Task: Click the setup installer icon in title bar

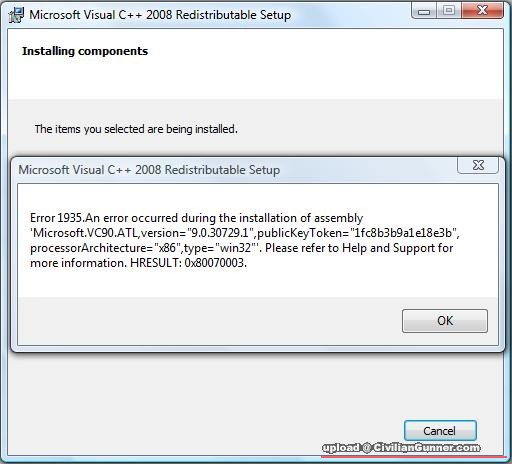Action: coord(16,15)
